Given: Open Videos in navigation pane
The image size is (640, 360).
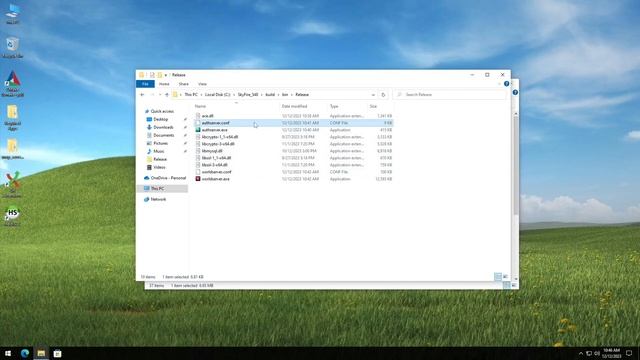Looking at the screenshot, I should 159,167.
